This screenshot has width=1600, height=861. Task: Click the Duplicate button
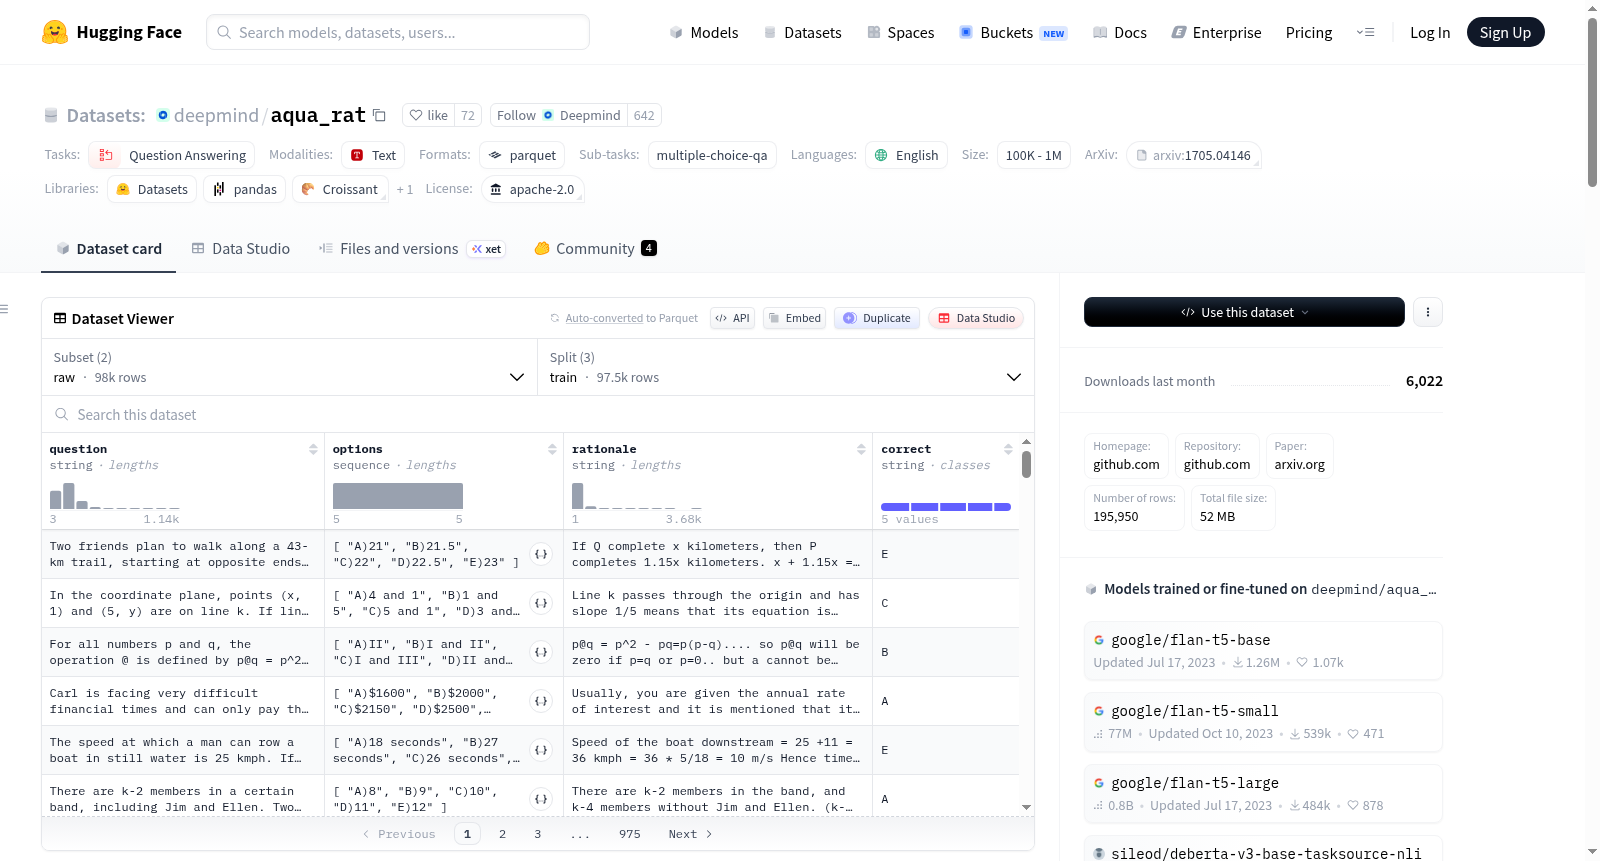pos(877,318)
